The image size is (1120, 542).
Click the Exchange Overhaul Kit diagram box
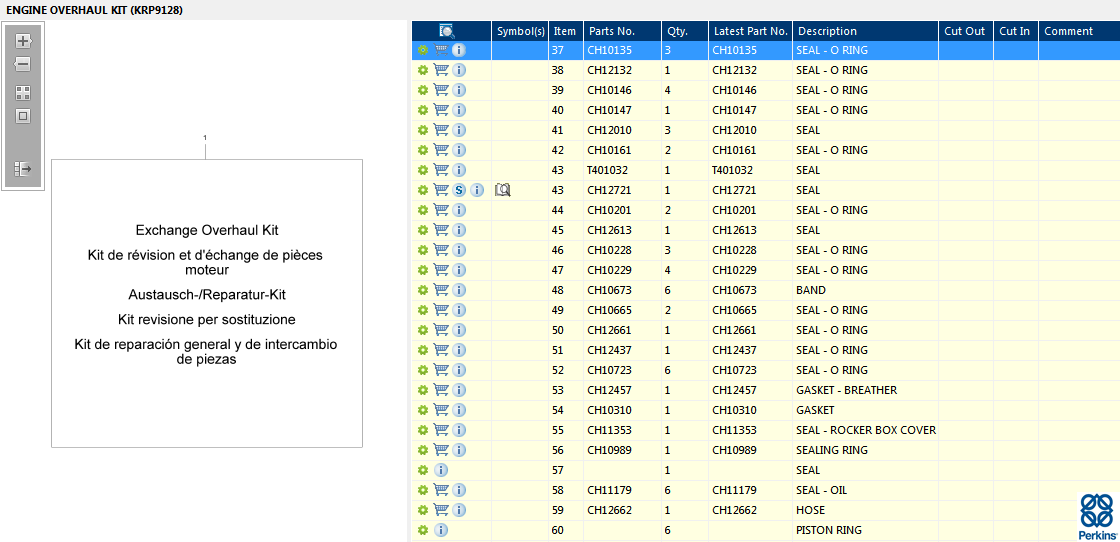[206, 302]
